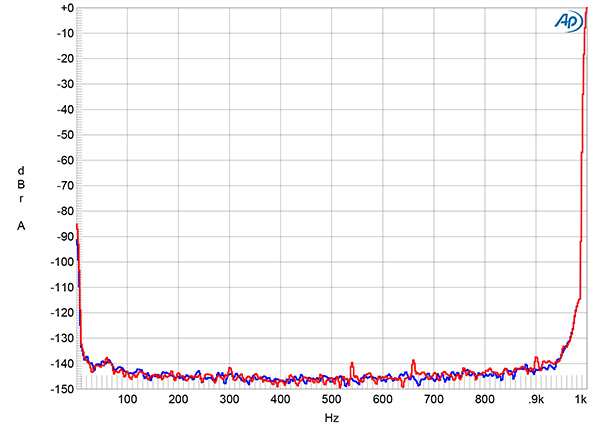Select the 500 tick on the frequency axis
This screenshot has width=600, height=427.
click(331, 401)
